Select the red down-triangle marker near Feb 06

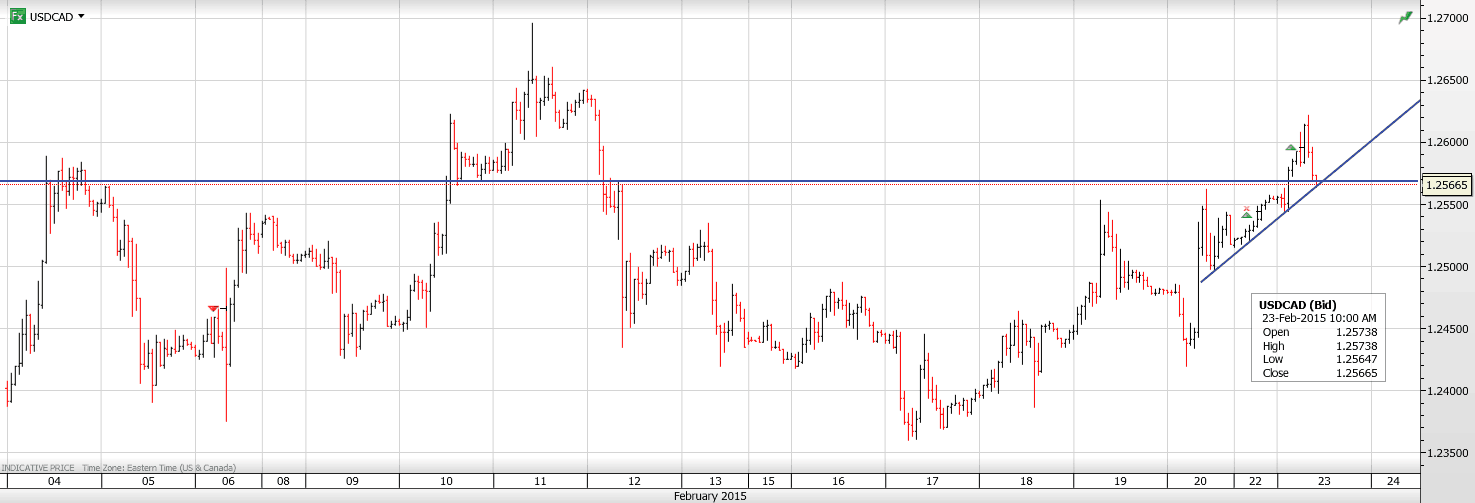(213, 309)
